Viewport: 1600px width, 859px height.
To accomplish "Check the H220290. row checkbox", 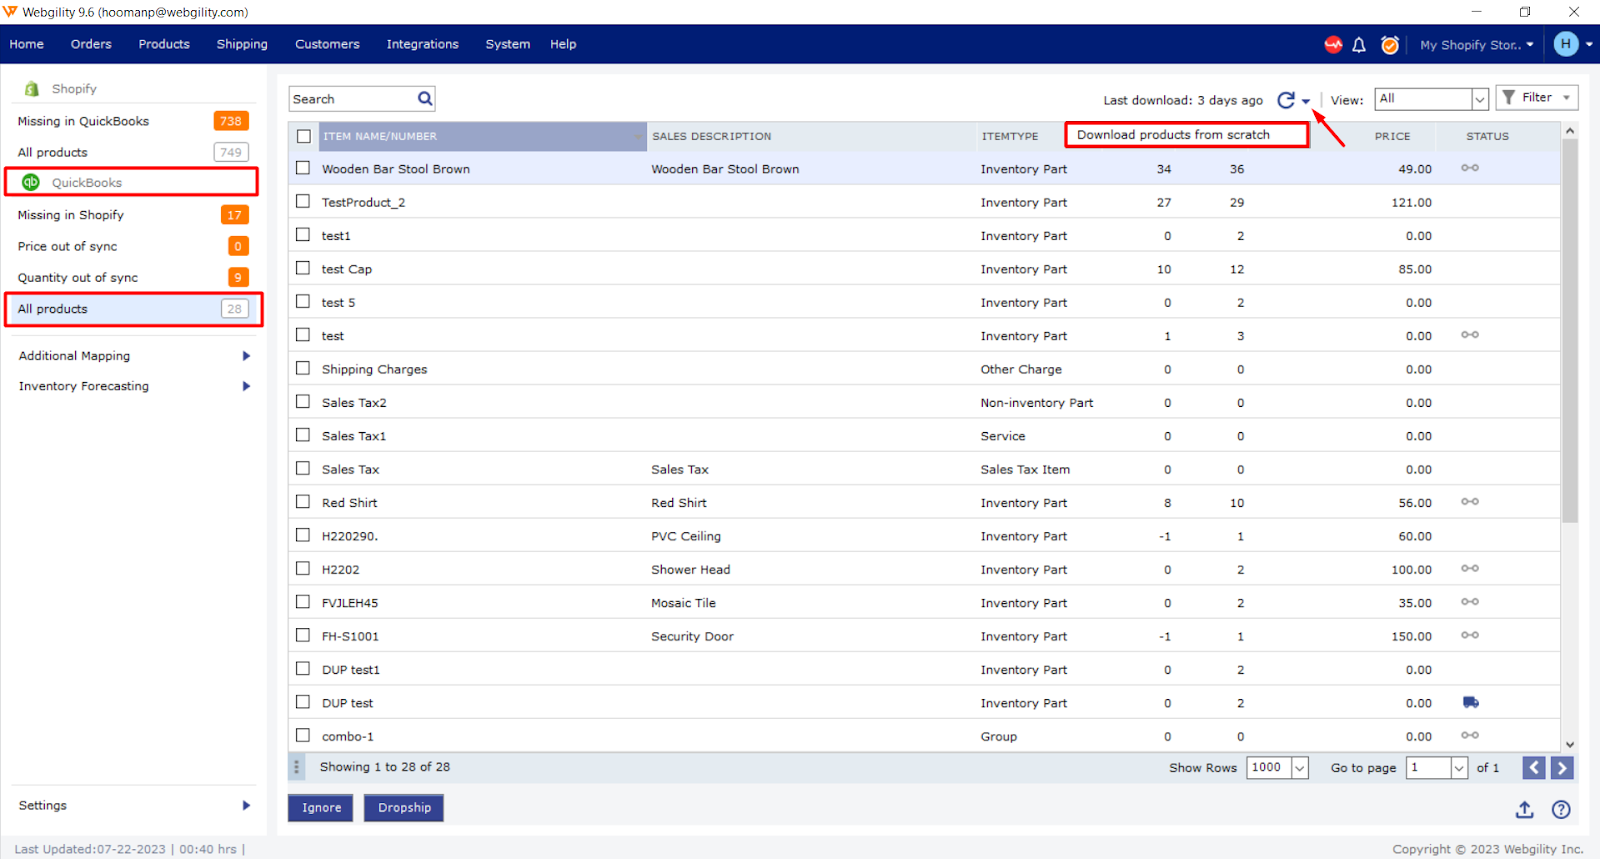I will pos(303,535).
